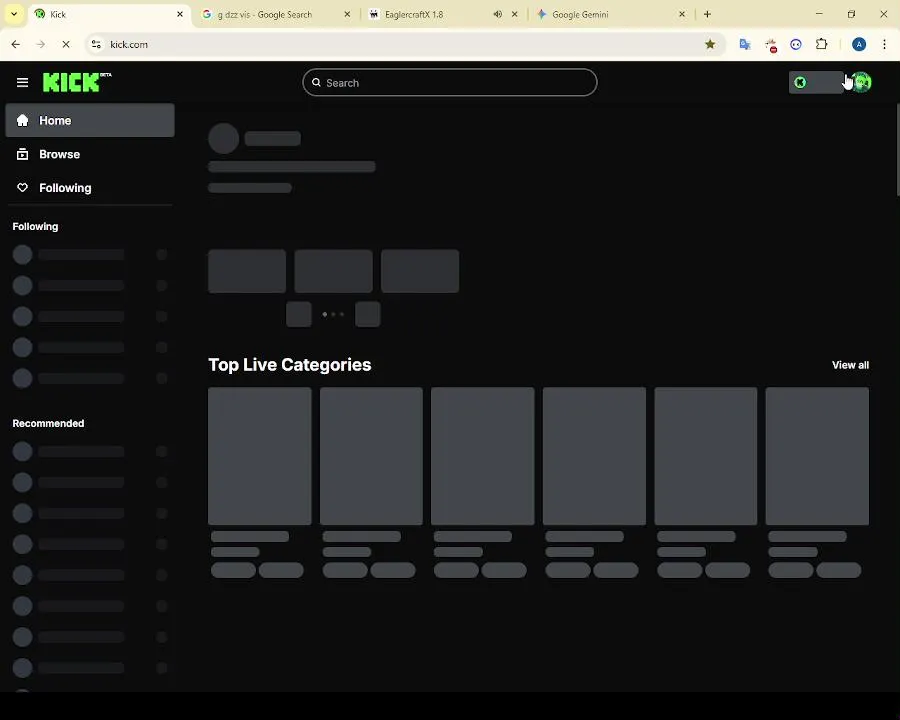Close the EaglercraftX 1.8 tab

[x=514, y=14]
